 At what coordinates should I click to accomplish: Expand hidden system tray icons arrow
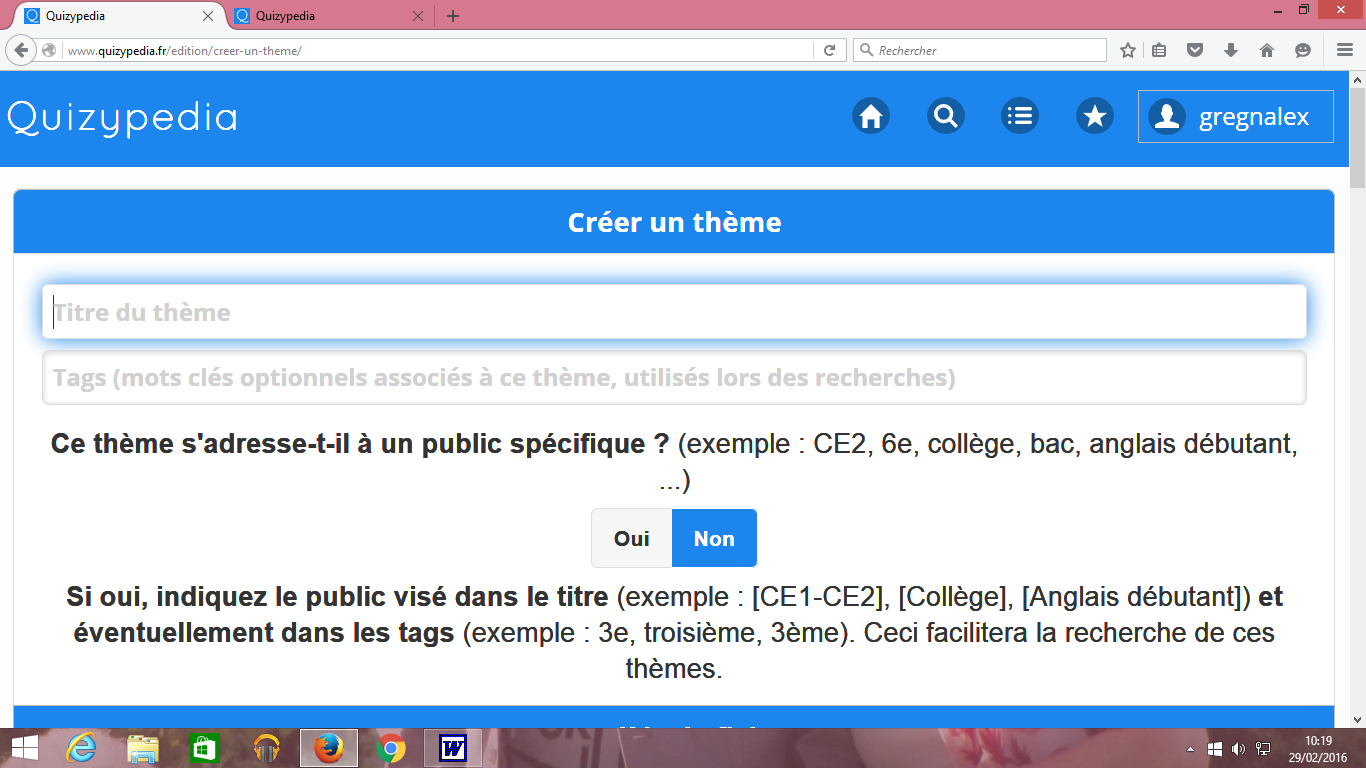coord(1190,748)
